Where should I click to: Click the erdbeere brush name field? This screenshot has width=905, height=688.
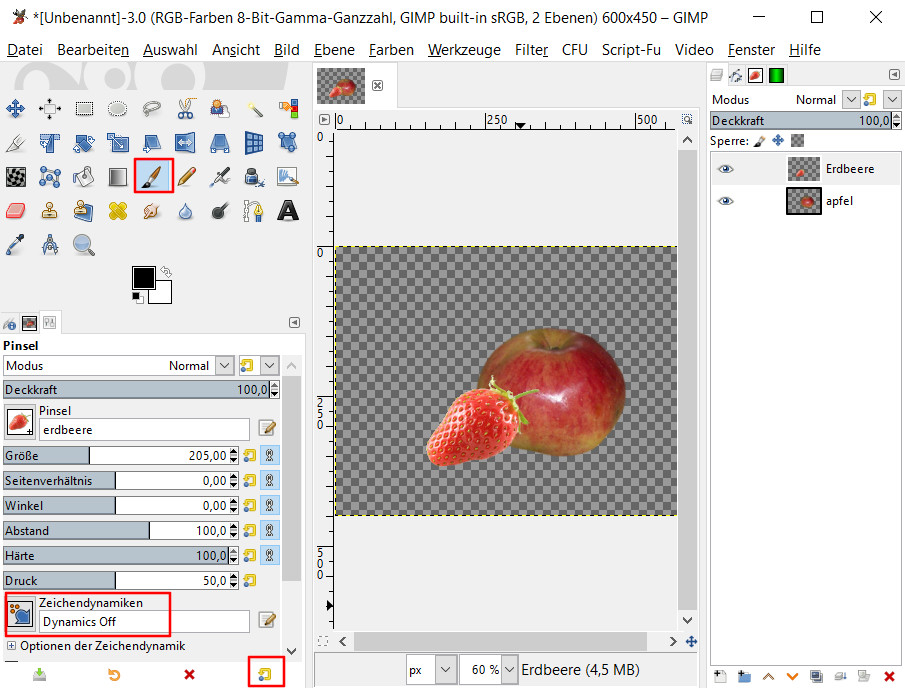pyautogui.click(x=144, y=429)
